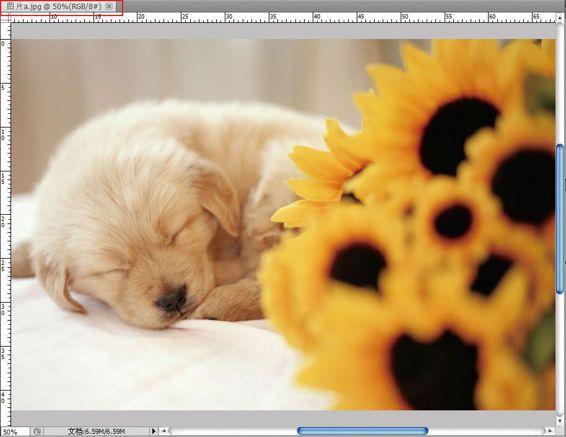
Task: Click the vertical scrollbar down arrow
Action: click(x=560, y=421)
